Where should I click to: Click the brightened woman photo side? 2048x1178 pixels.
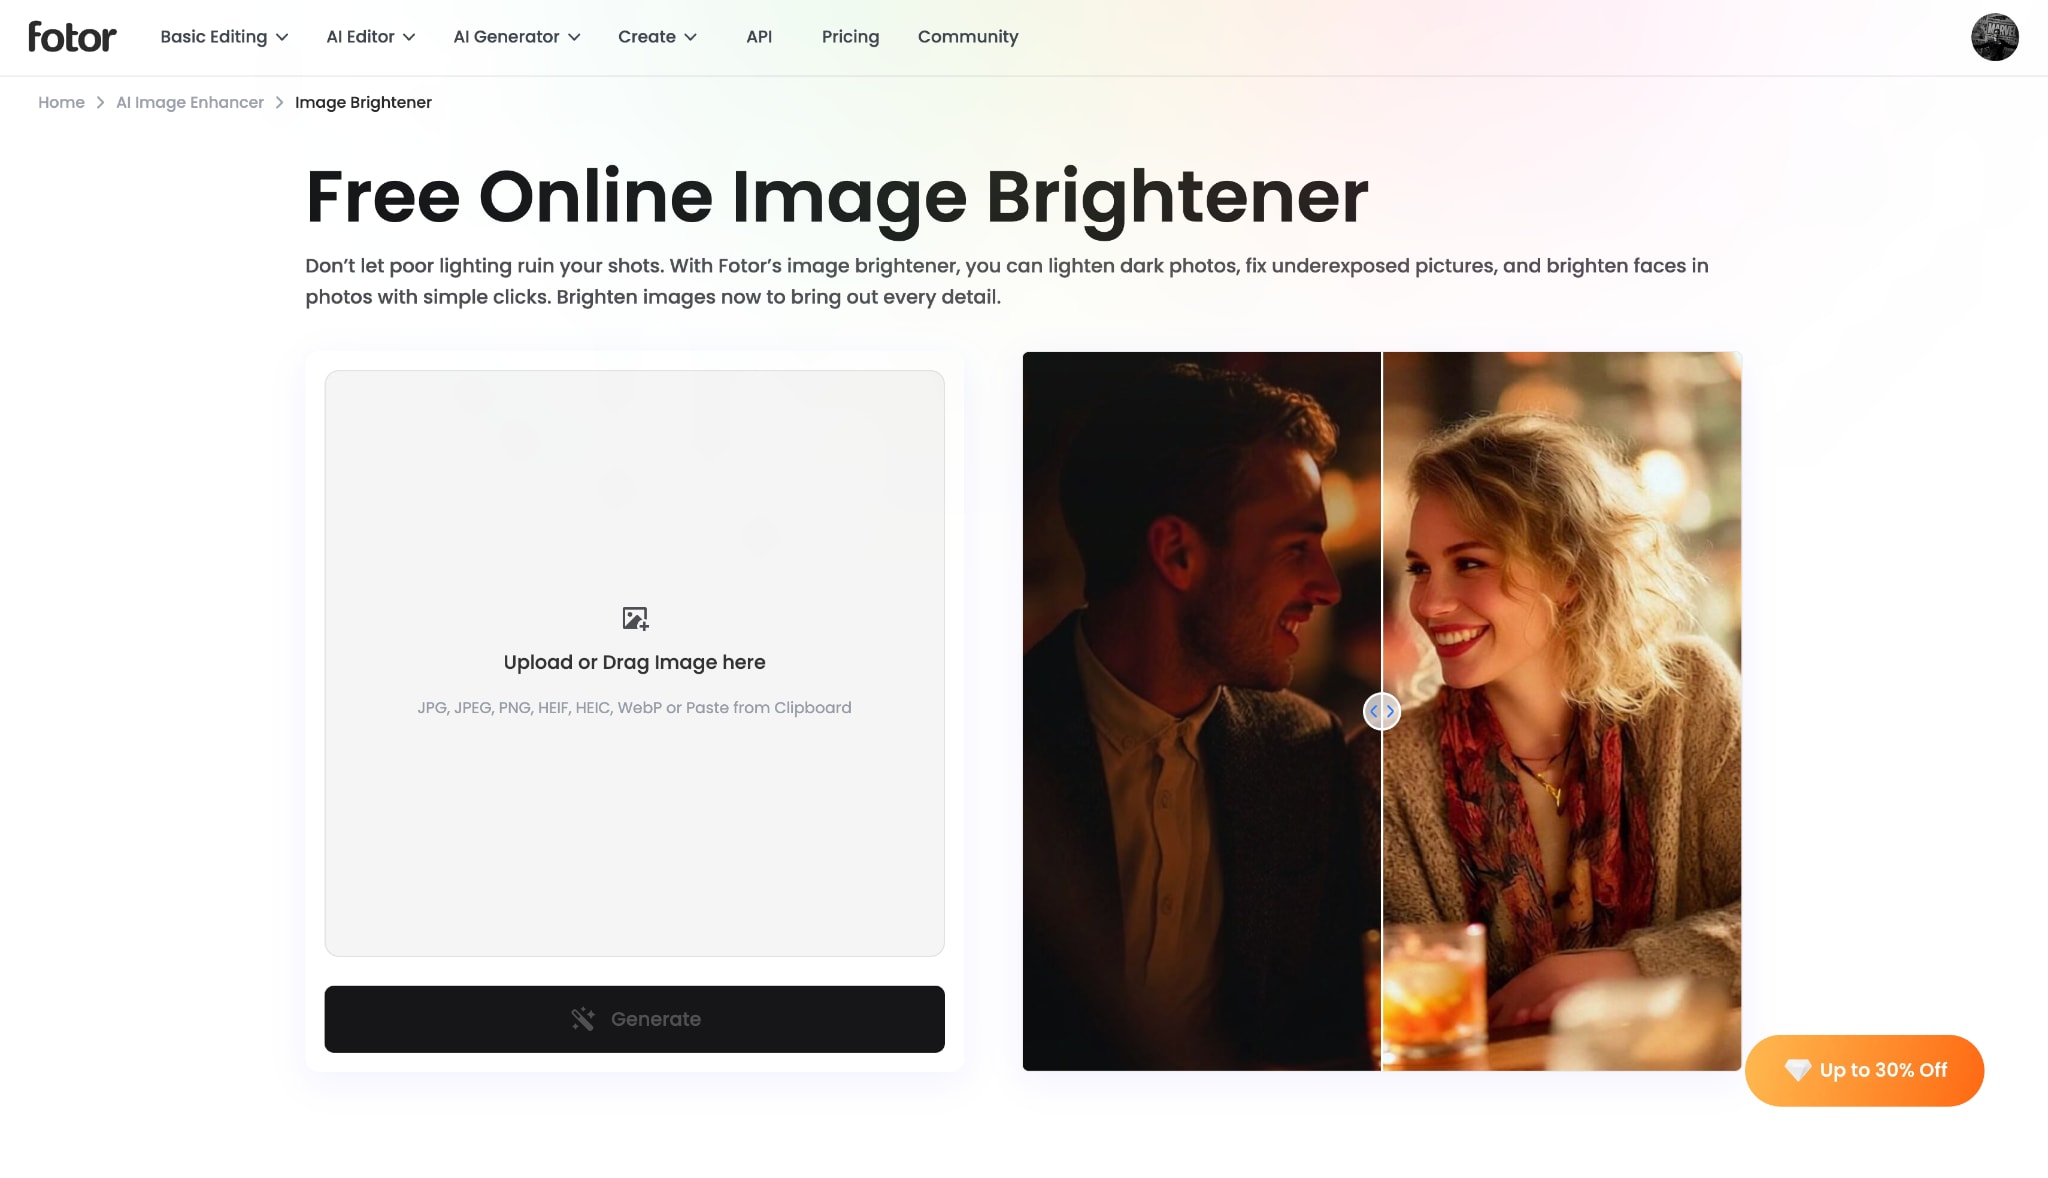point(1562,711)
